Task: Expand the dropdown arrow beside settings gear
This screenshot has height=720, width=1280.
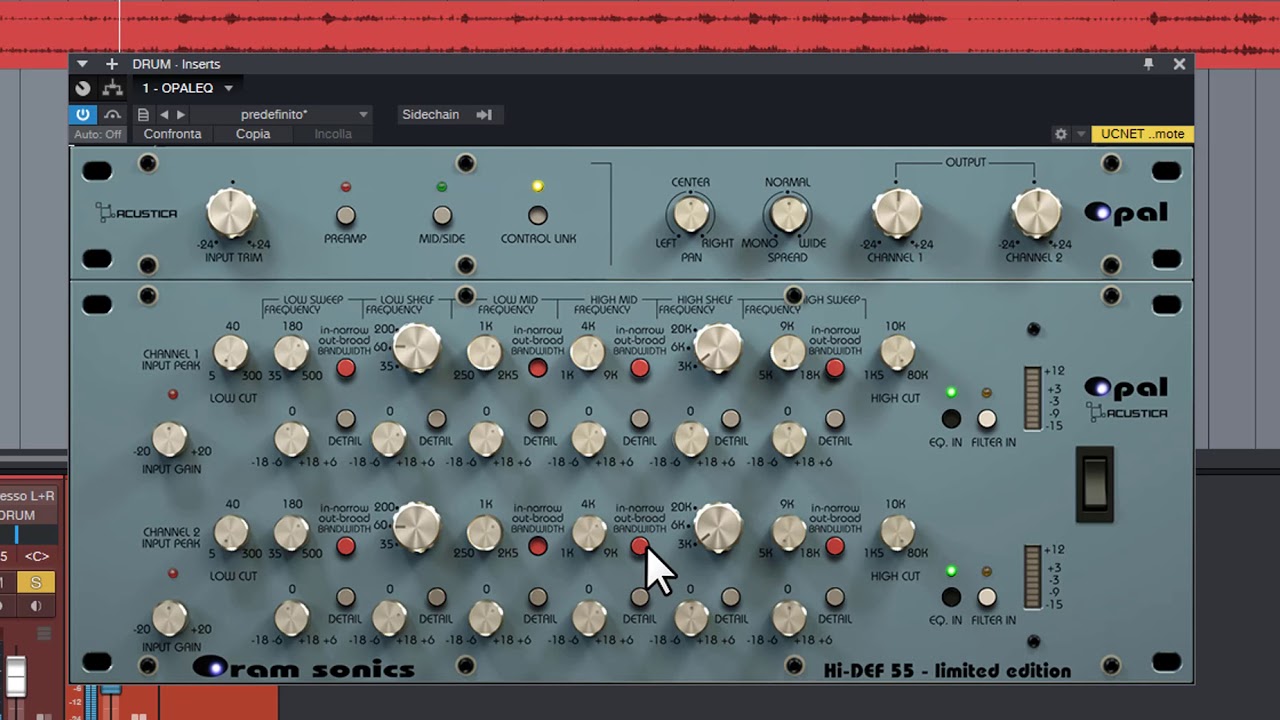Action: (1080, 134)
